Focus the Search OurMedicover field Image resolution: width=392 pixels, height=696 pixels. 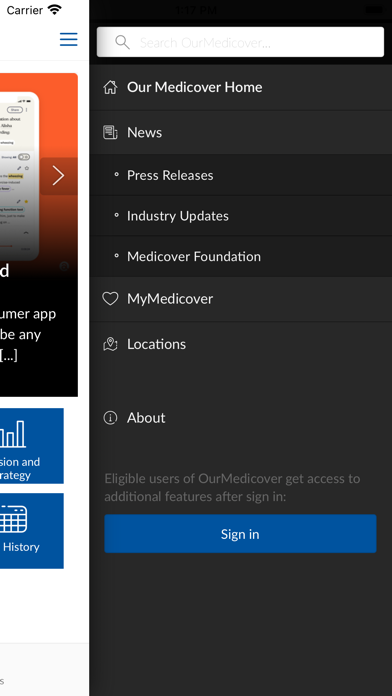(x=240, y=42)
